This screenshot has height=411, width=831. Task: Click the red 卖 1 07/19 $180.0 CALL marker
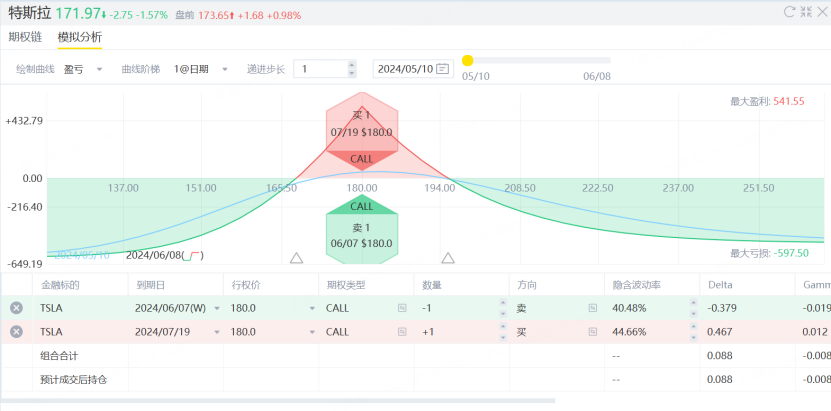click(x=362, y=131)
